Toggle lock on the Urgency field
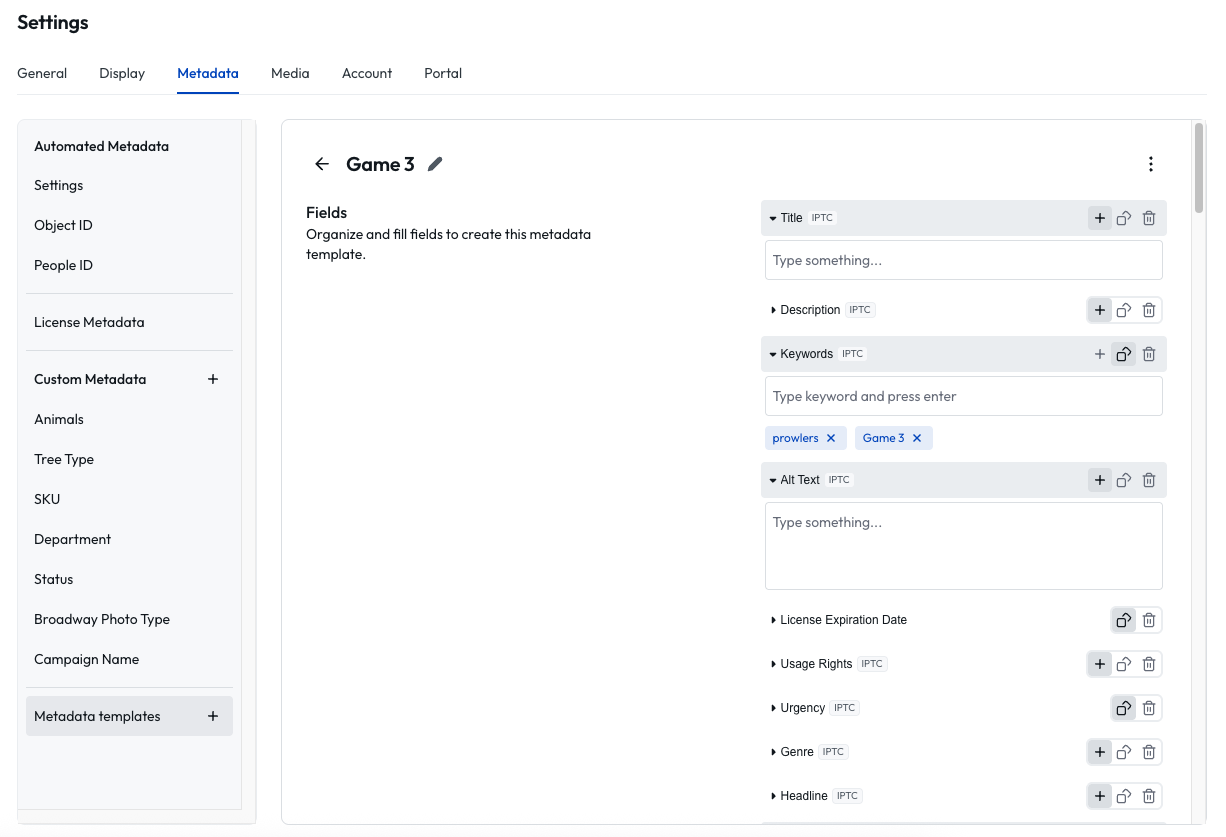The image size is (1226, 837). click(x=1124, y=708)
